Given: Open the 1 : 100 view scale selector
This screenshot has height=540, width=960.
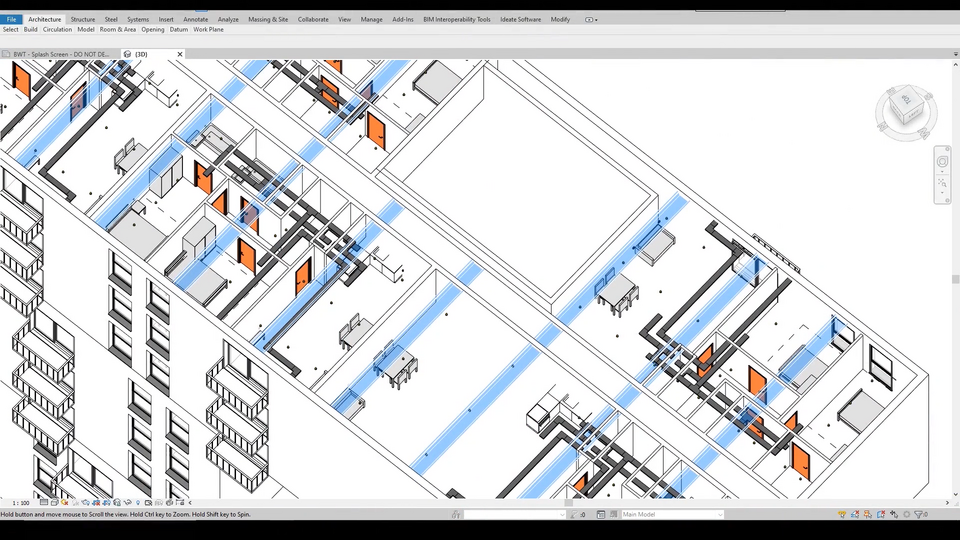Looking at the screenshot, I should coord(20,502).
